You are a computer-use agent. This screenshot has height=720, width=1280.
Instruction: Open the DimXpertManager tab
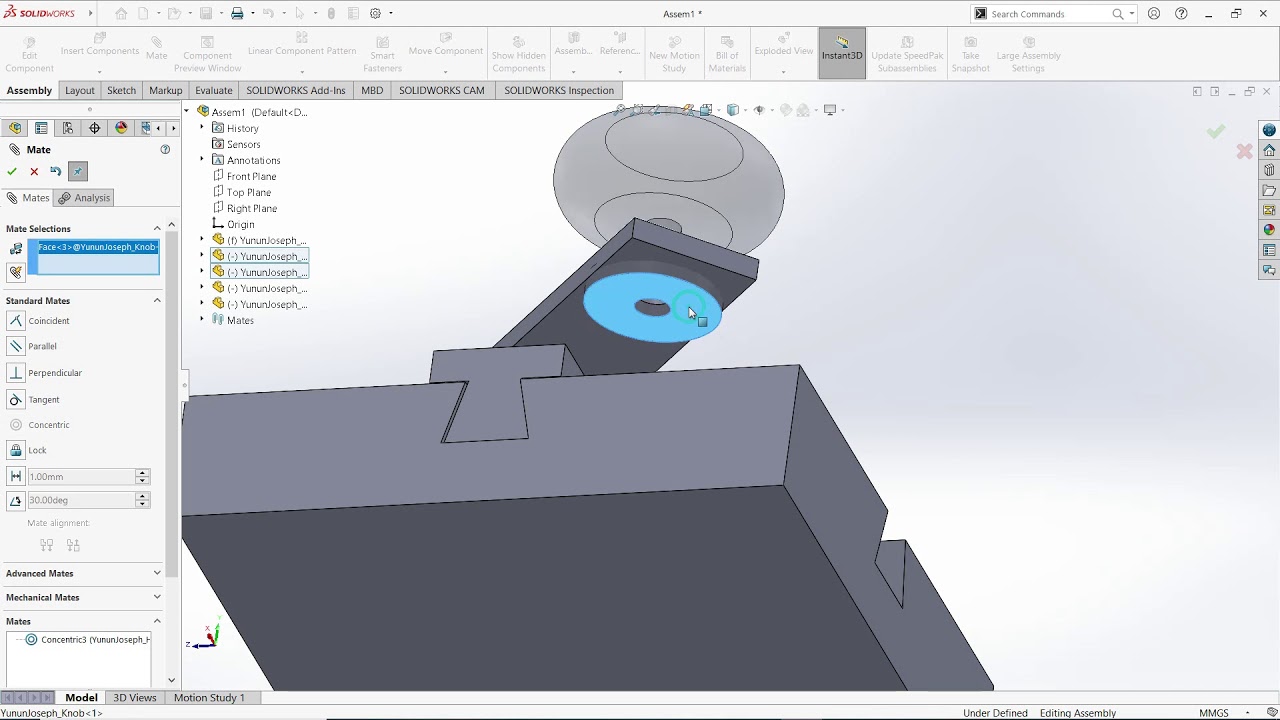pyautogui.click(x=95, y=128)
